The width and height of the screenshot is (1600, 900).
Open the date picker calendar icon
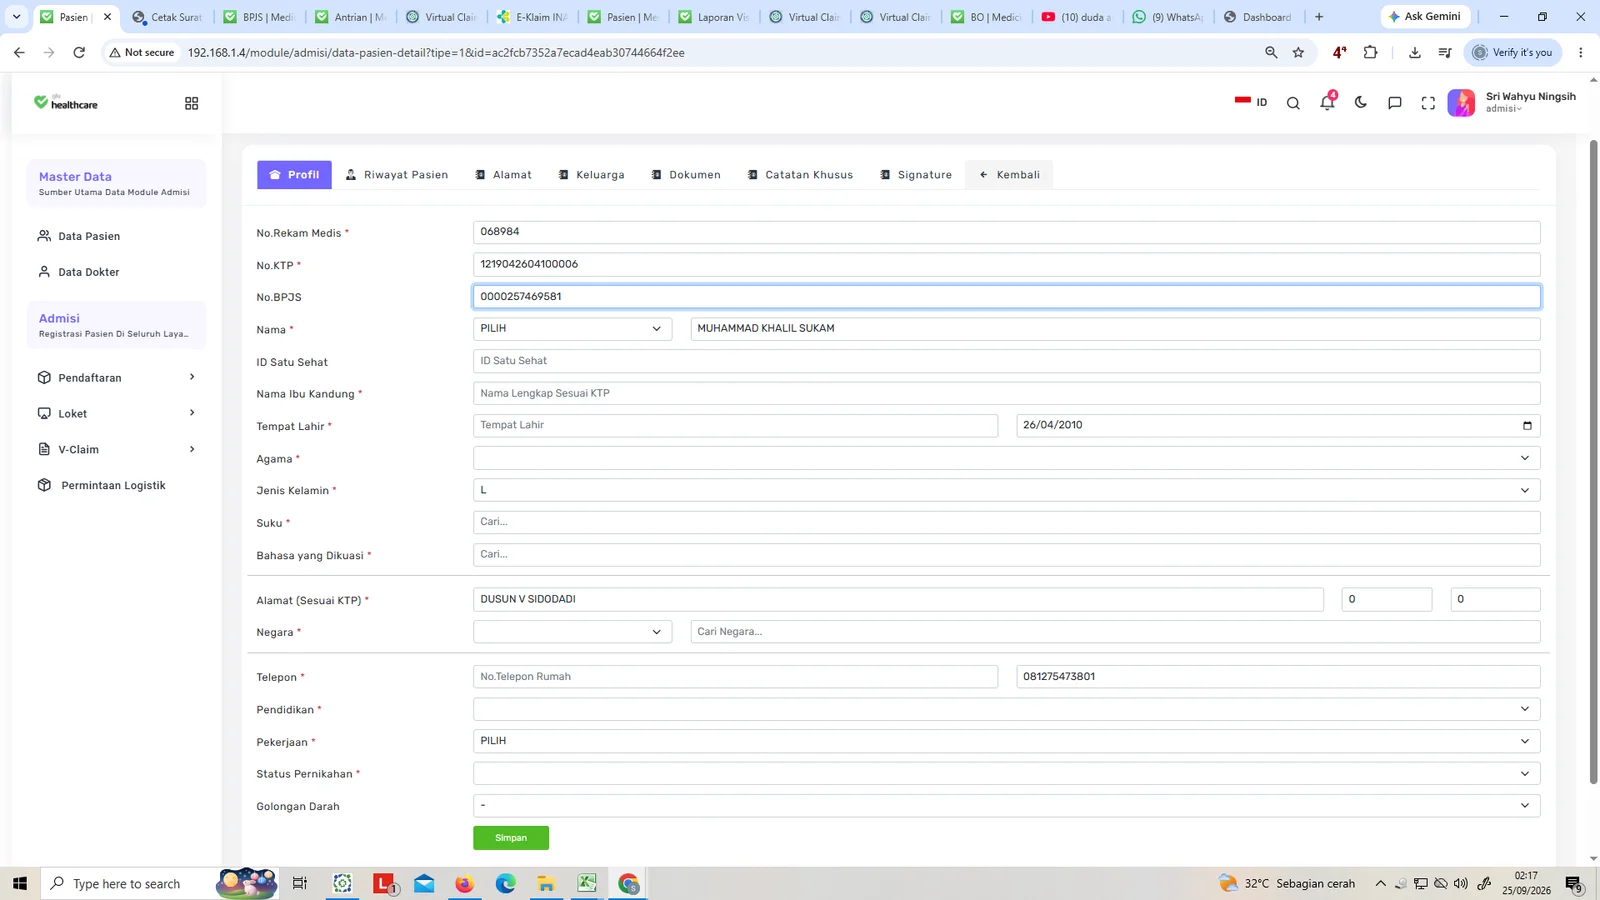[1527, 425]
